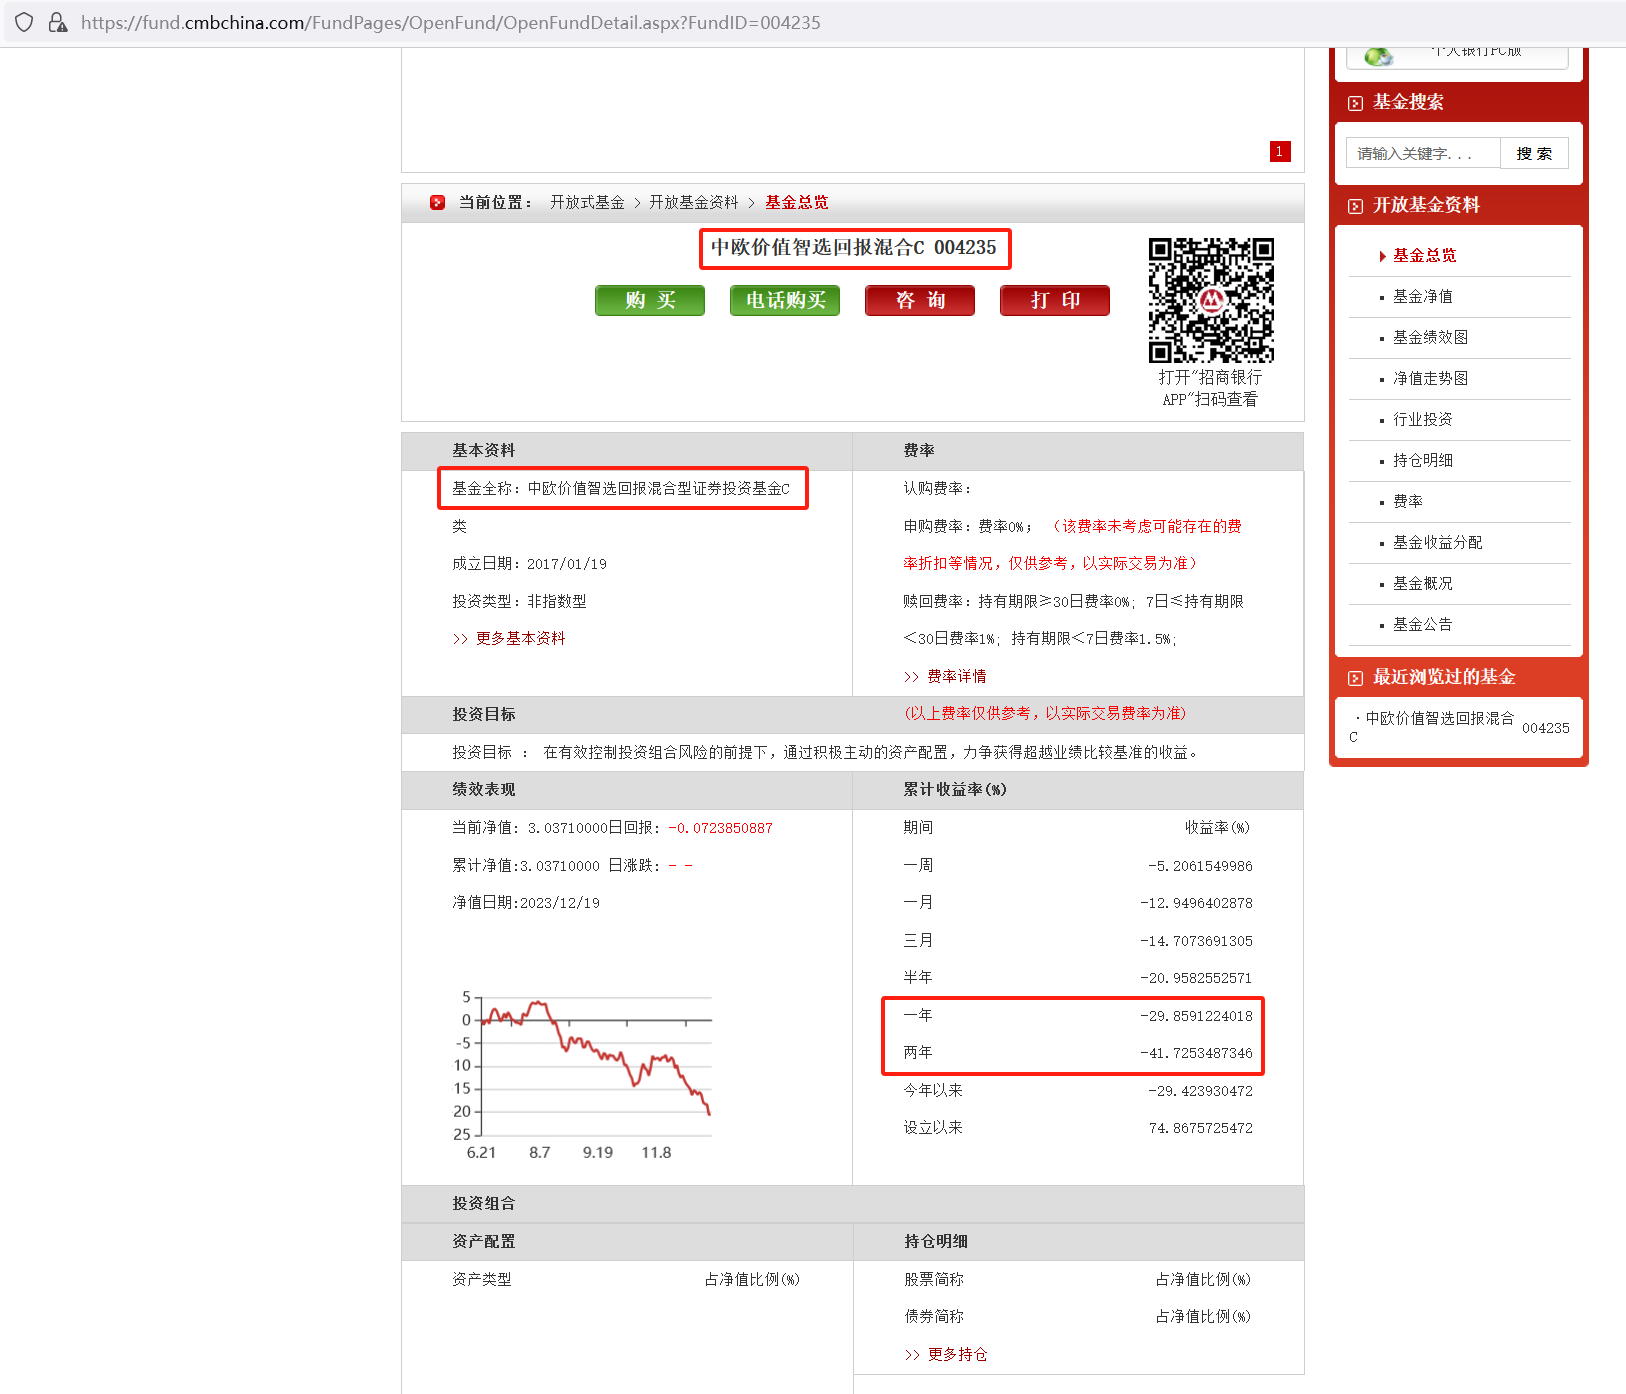1626x1394 pixels.
Task: Select 基金概况 in sidebar menu
Action: (x=1423, y=583)
